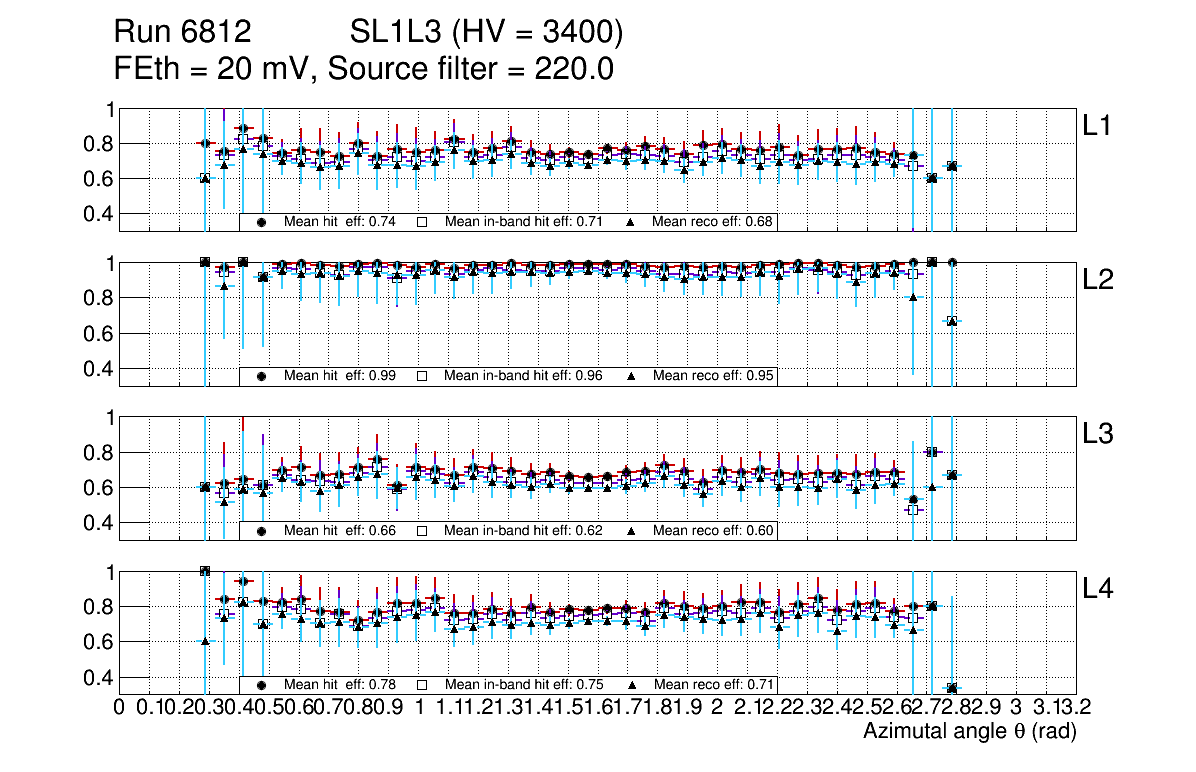This screenshot has height=772, width=1196.
Task: Select the 'Mean hit eff: 0.74' legend text
Action: 340,222
